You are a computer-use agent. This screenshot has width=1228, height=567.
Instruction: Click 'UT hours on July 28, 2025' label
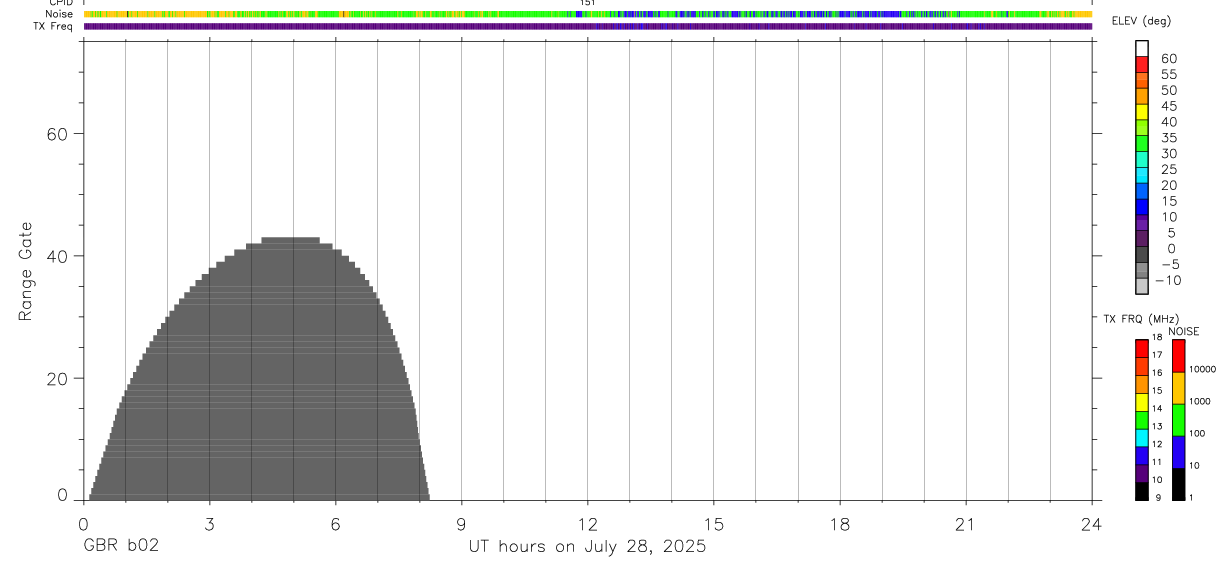click(587, 547)
